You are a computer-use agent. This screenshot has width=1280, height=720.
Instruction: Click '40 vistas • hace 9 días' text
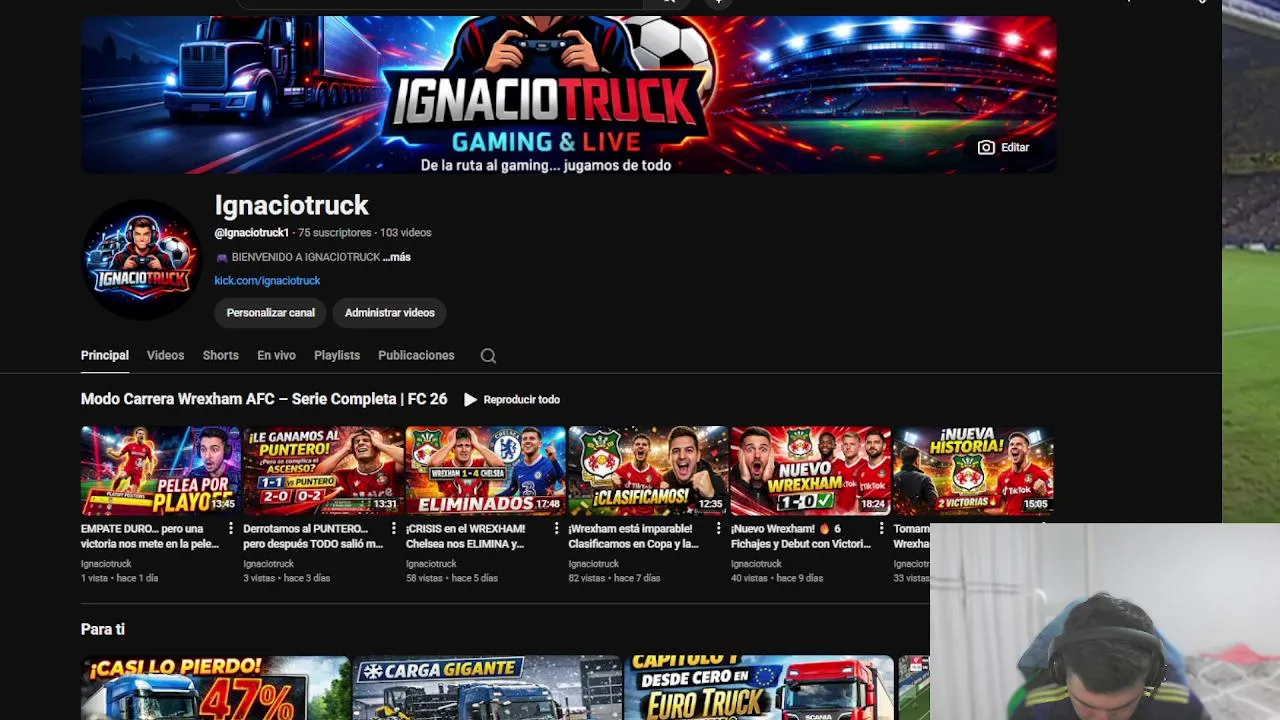pos(776,578)
